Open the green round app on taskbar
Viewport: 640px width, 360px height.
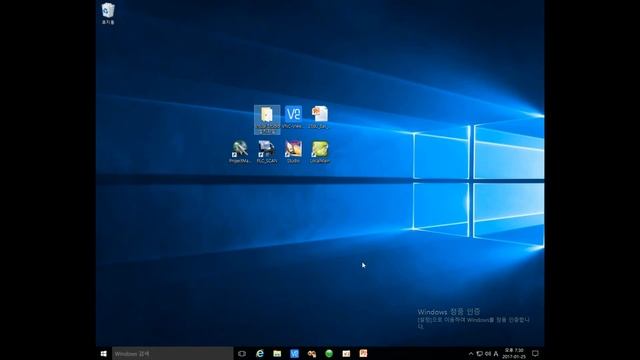tap(329, 353)
